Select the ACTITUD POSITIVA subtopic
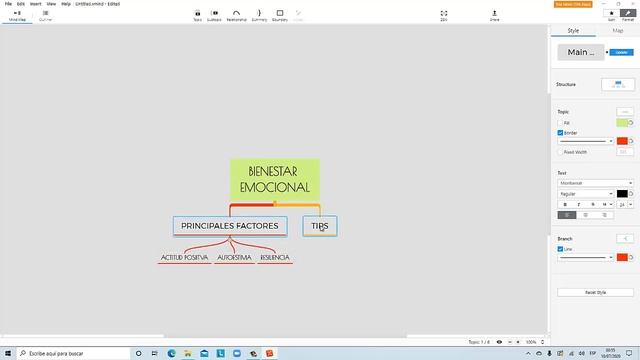Image resolution: width=640 pixels, height=360 pixels. click(x=184, y=258)
